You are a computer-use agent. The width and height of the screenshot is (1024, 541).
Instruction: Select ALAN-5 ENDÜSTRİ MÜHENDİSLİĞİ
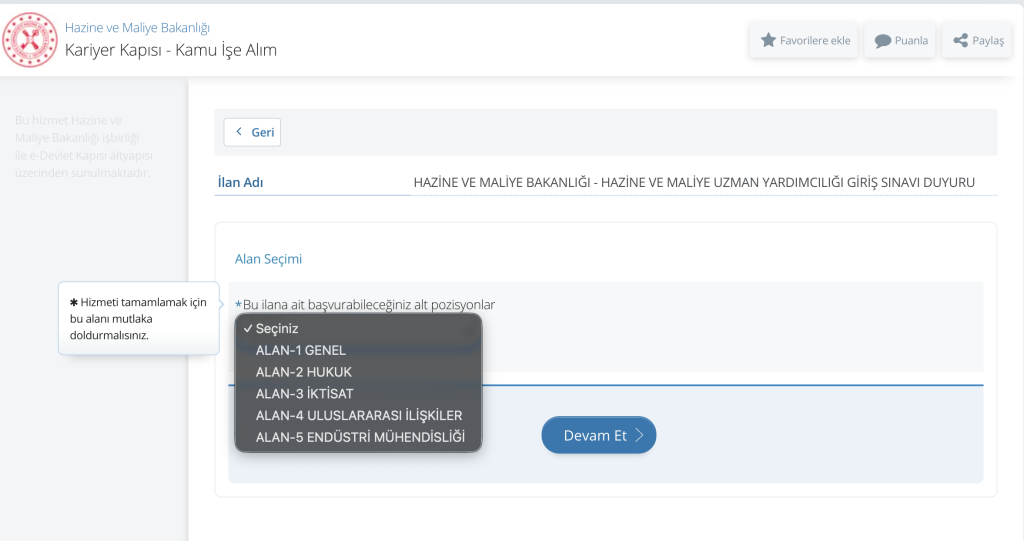point(360,437)
